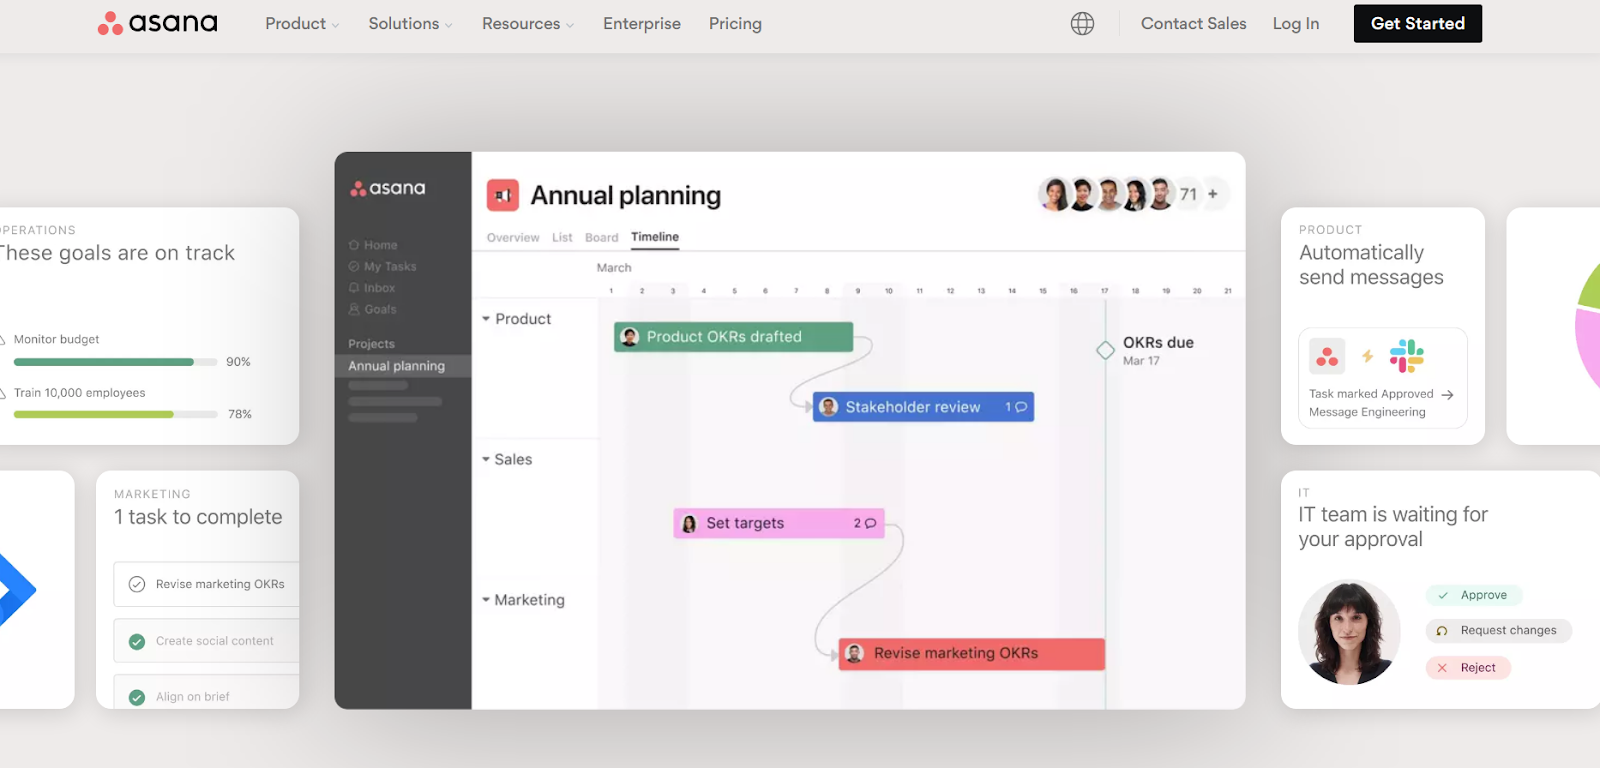The width and height of the screenshot is (1600, 768).
Task: Click the Log In link
Action: (x=1296, y=23)
